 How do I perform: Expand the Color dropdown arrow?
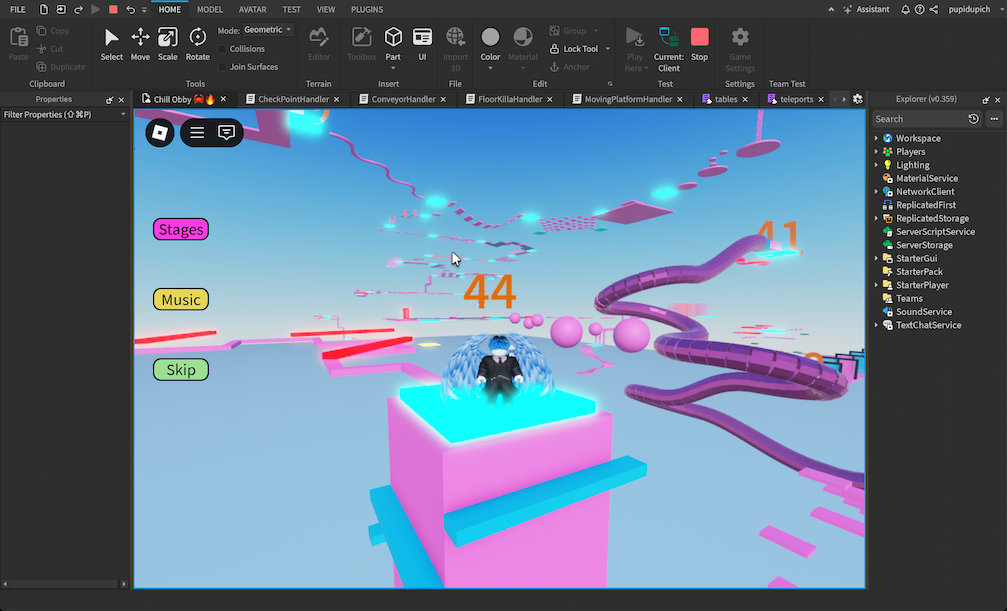point(490,68)
